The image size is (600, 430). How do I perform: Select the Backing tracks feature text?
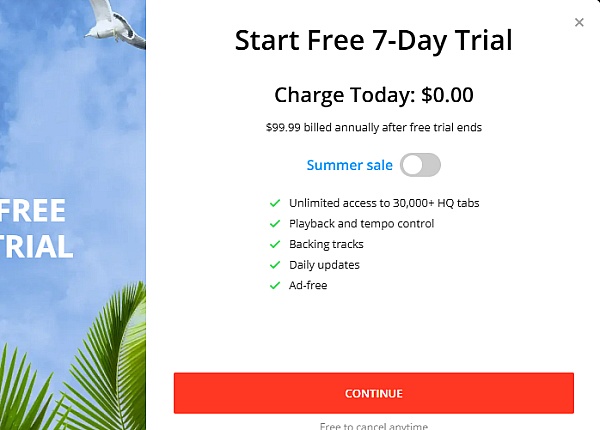326,244
